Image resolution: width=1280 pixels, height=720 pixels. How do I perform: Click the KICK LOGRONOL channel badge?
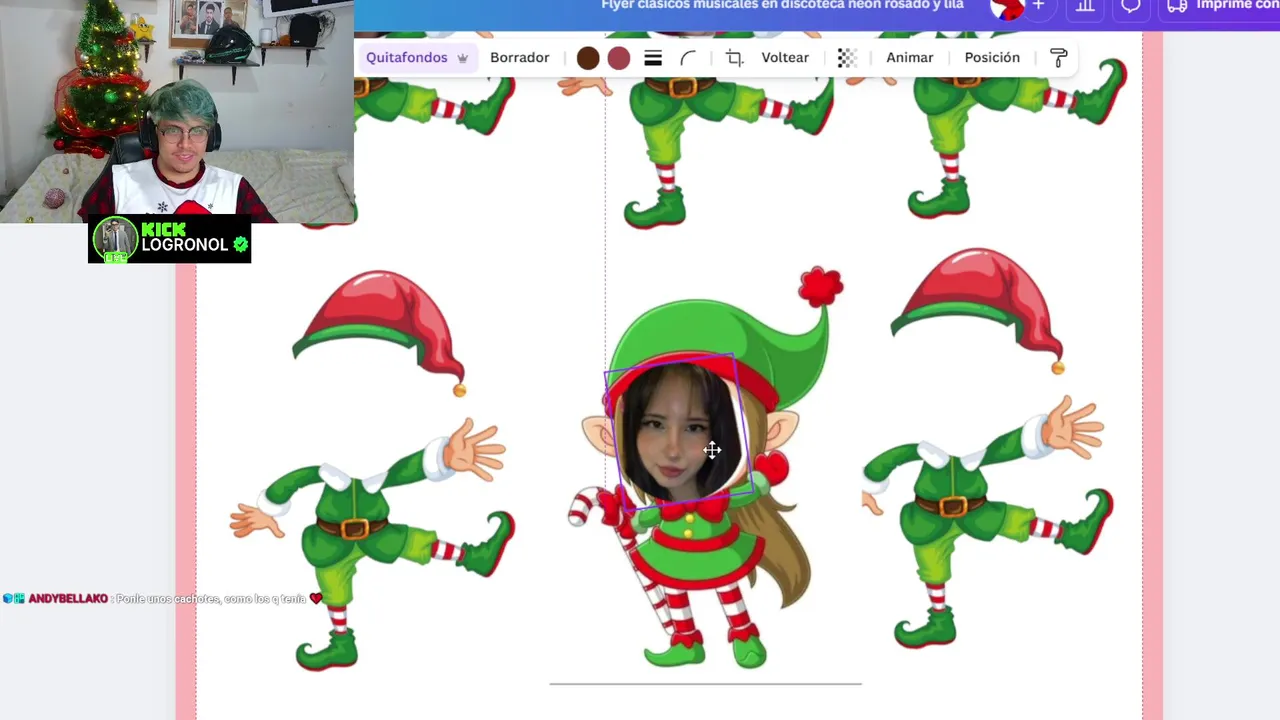point(169,239)
